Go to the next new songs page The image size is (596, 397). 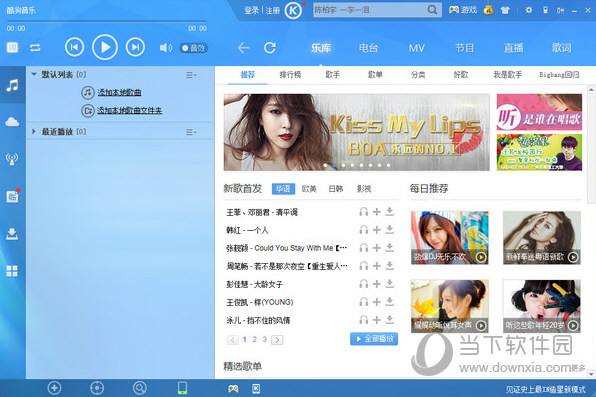click(x=277, y=340)
